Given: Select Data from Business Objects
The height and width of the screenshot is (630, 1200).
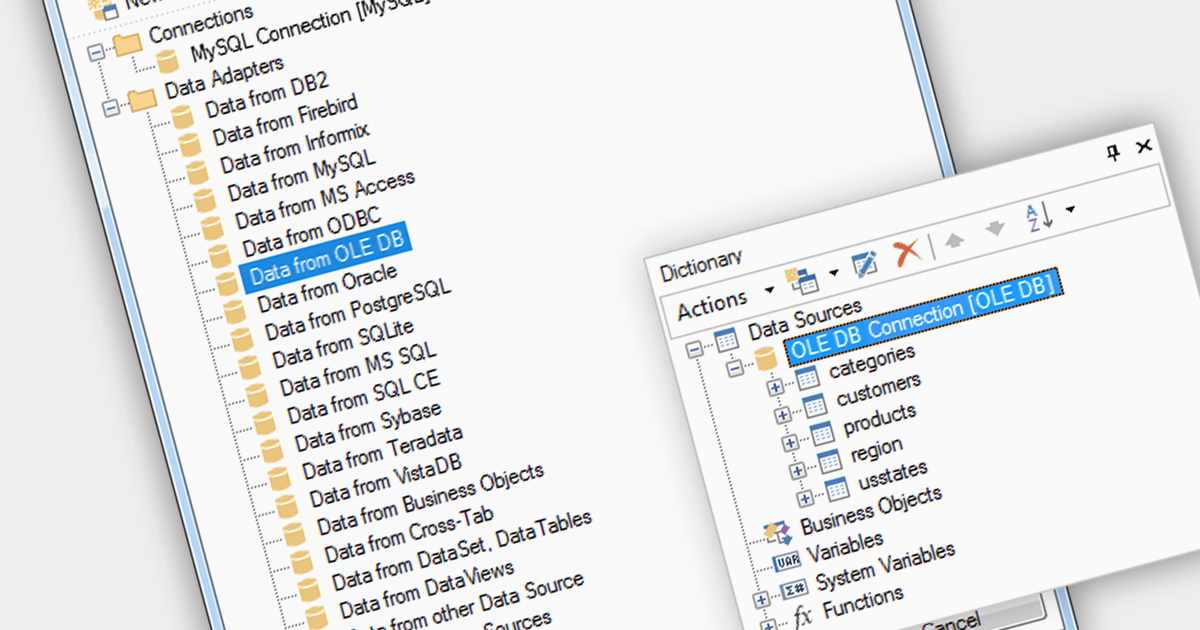Looking at the screenshot, I should click(x=430, y=499).
